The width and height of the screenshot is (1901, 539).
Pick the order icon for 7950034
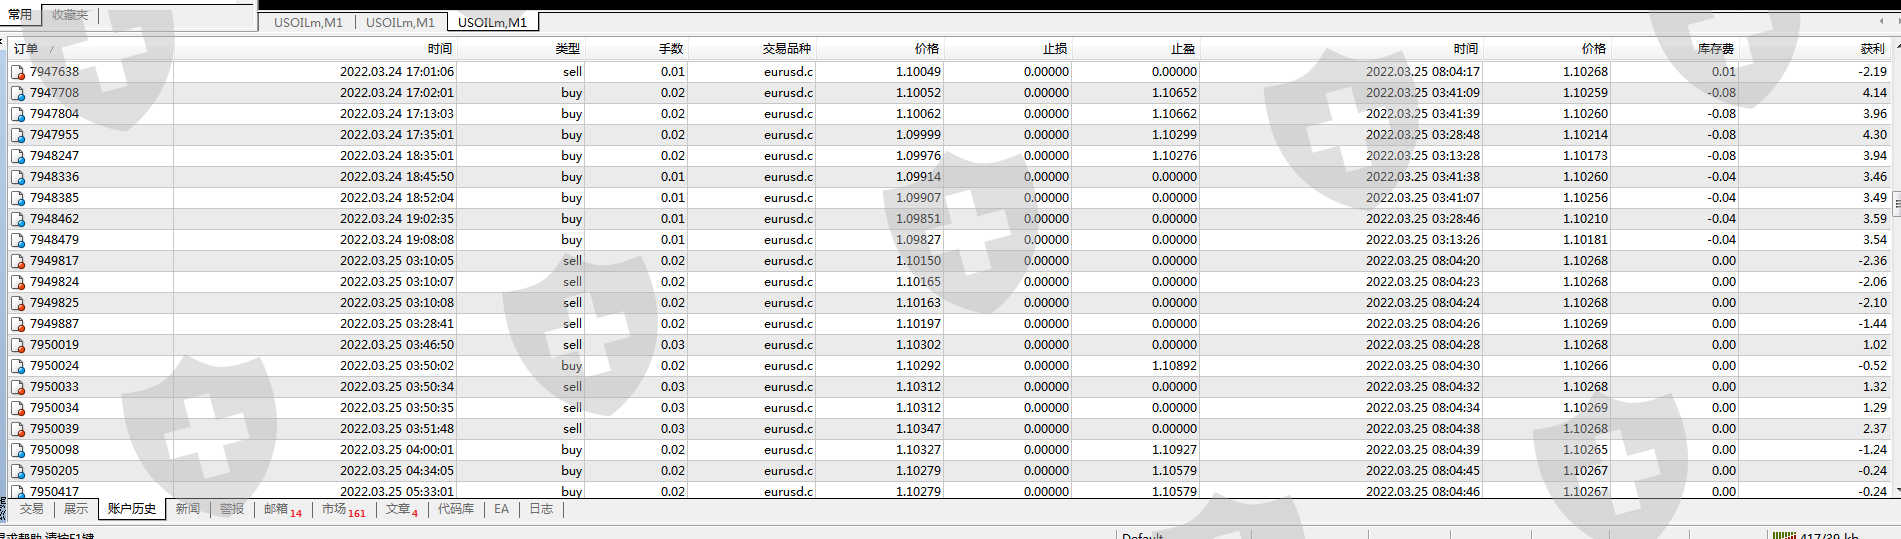click(x=18, y=408)
